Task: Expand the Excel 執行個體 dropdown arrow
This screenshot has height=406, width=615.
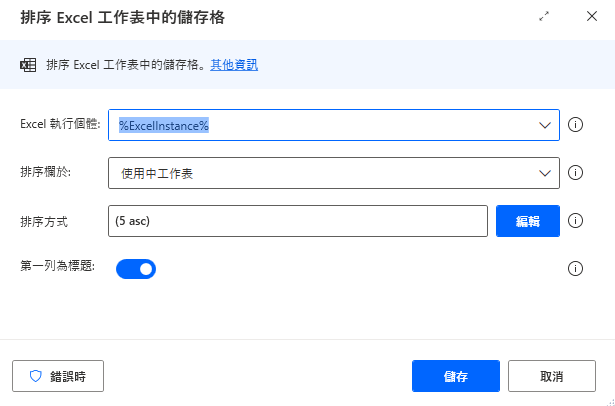Action: 545,125
